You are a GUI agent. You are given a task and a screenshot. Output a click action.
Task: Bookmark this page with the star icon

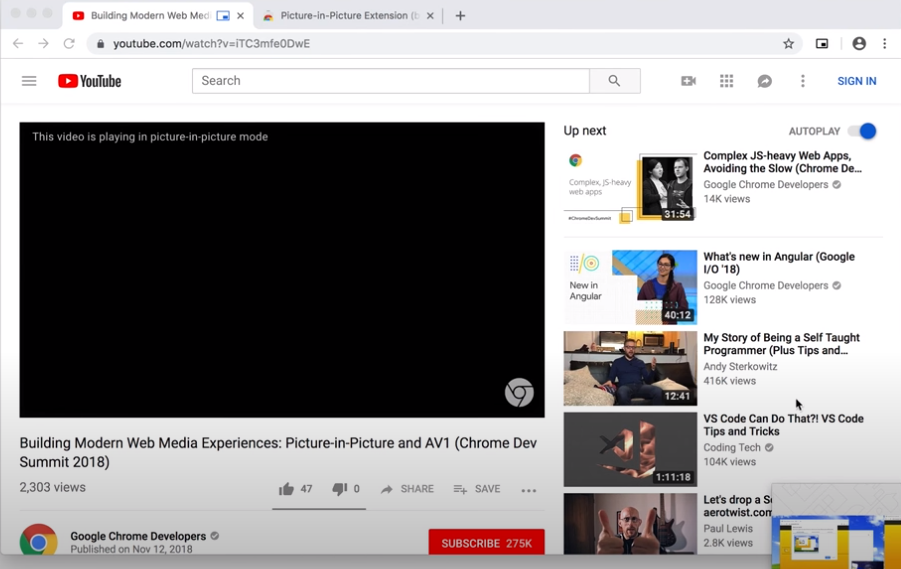point(788,44)
